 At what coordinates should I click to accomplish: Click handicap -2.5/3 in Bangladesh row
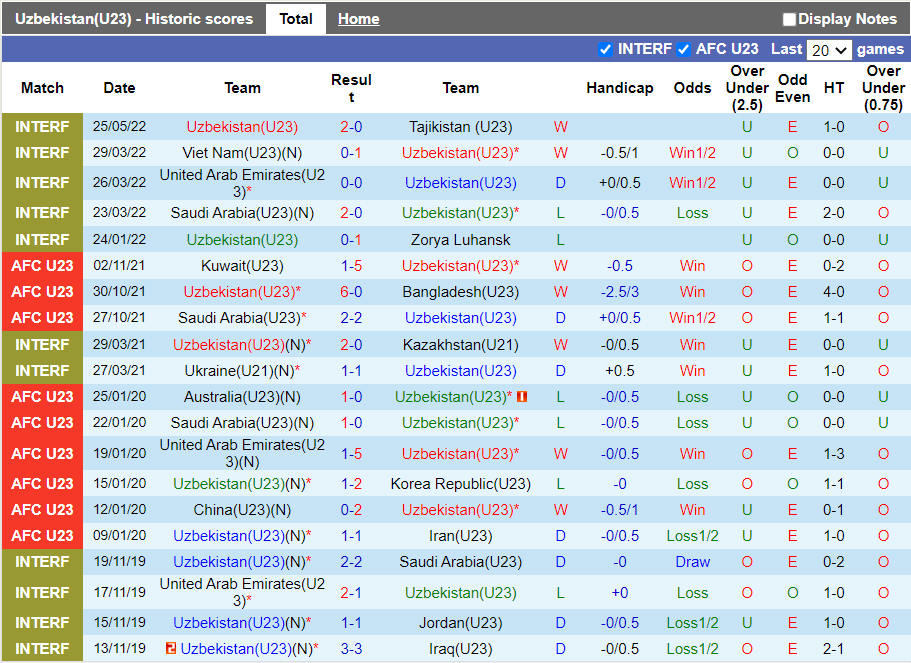(x=619, y=292)
